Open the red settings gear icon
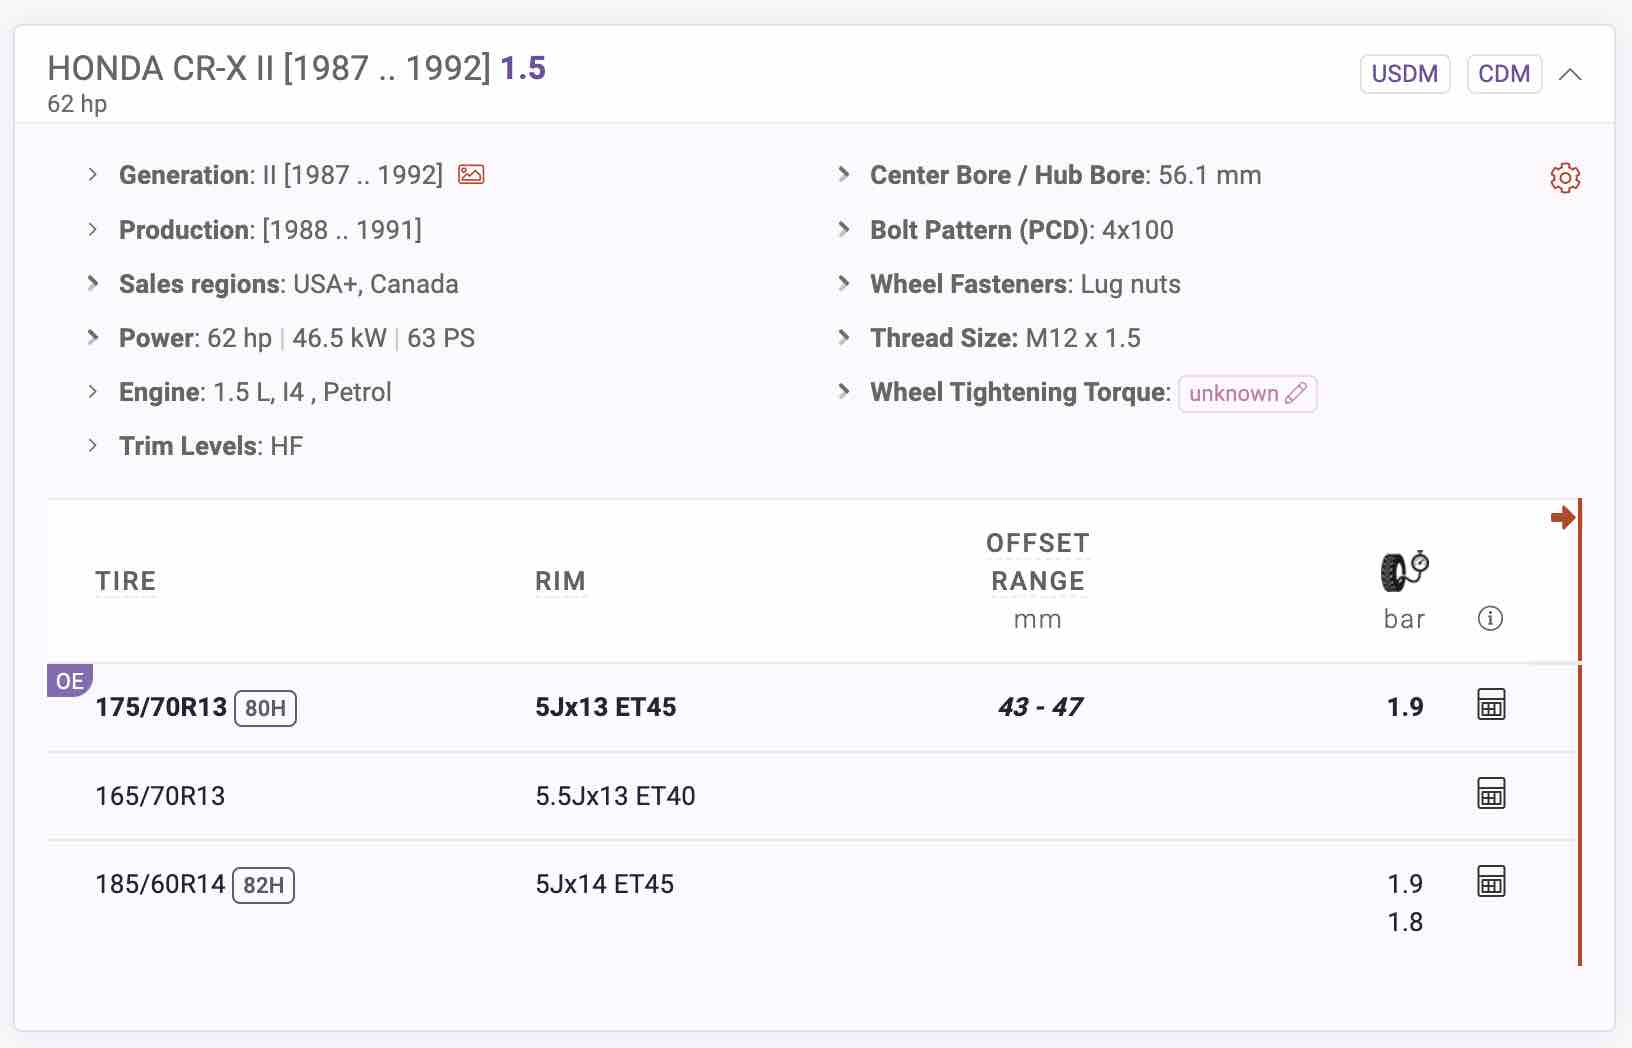The height and width of the screenshot is (1048, 1632). pyautogui.click(x=1565, y=178)
